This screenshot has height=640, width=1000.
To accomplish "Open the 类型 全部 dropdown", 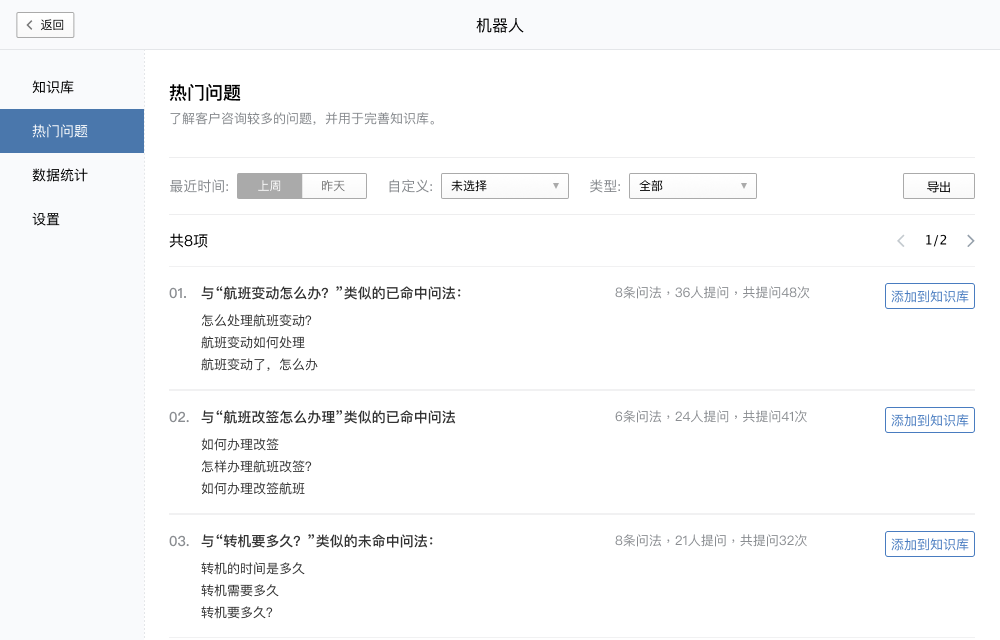I will click(x=693, y=186).
